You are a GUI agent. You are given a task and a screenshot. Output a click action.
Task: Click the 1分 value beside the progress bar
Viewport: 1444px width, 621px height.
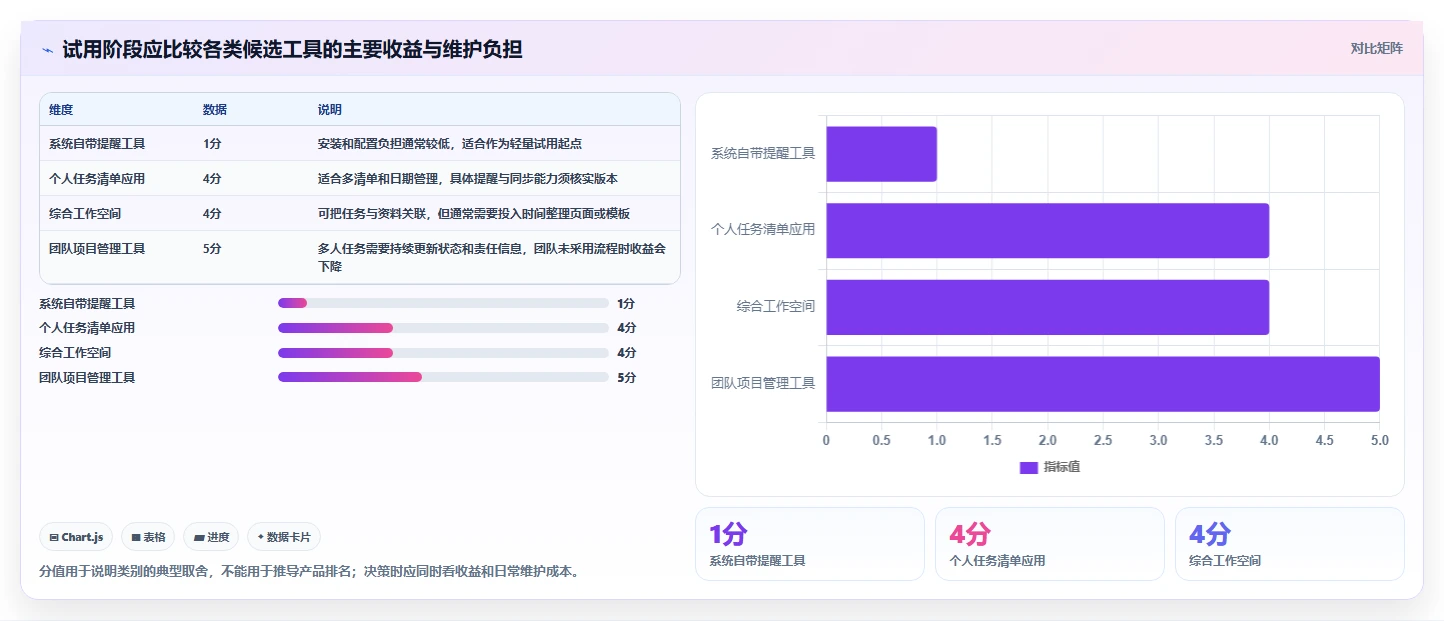[626, 304]
